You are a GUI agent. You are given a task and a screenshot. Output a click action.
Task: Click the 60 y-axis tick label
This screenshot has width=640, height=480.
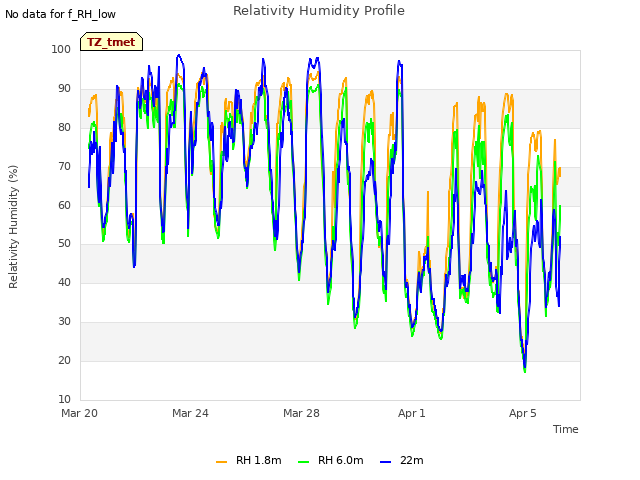pos(64,205)
